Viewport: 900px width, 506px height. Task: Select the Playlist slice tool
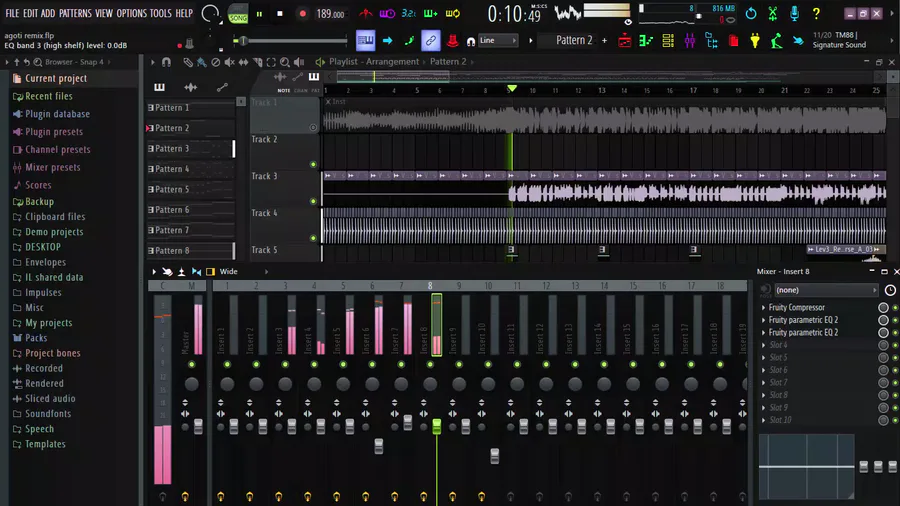(257, 62)
